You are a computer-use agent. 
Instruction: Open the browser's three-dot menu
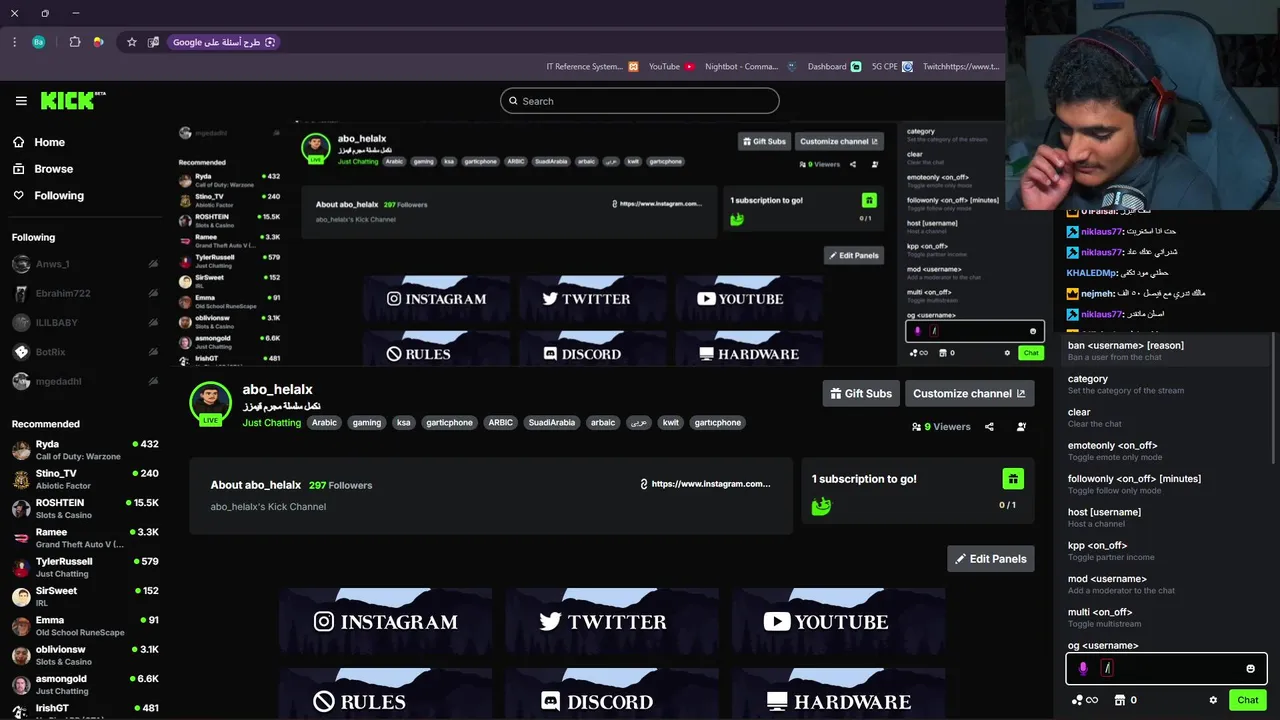[x=14, y=42]
